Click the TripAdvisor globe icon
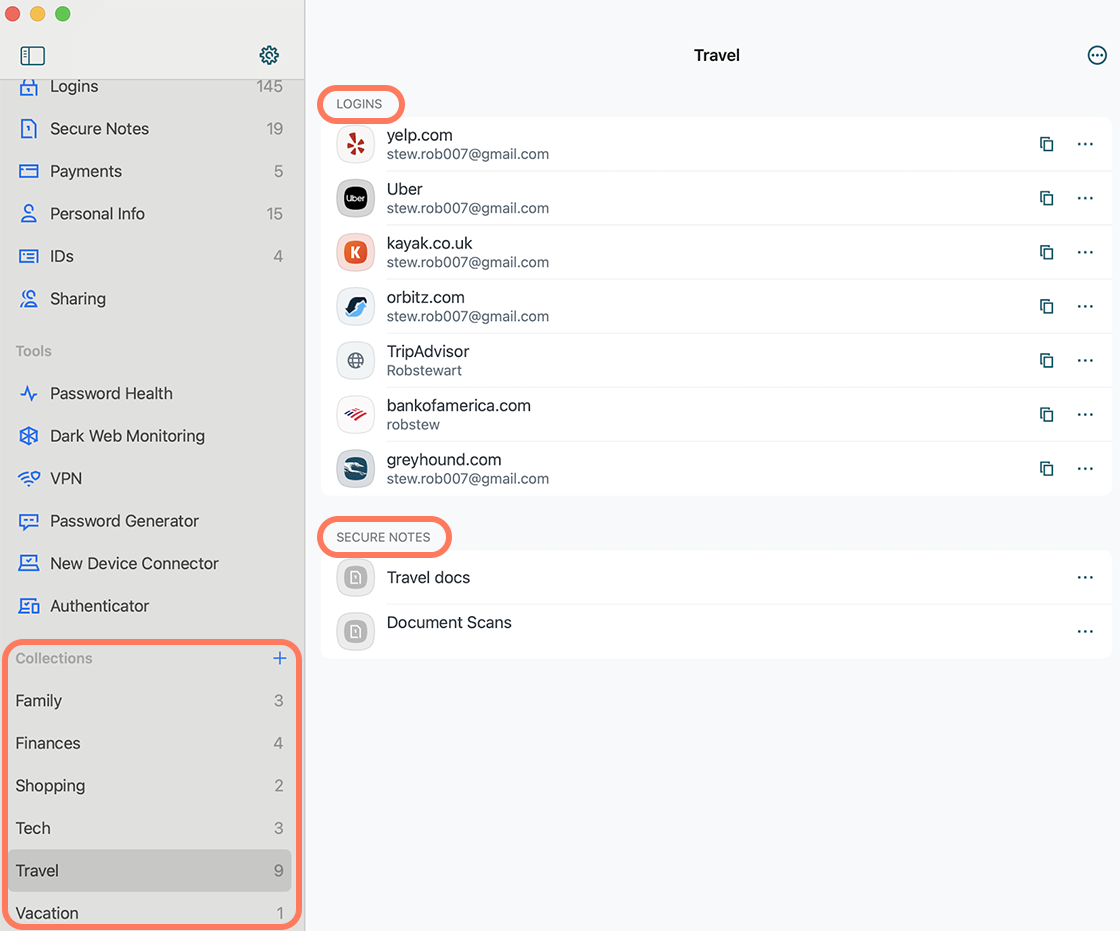 [355, 360]
